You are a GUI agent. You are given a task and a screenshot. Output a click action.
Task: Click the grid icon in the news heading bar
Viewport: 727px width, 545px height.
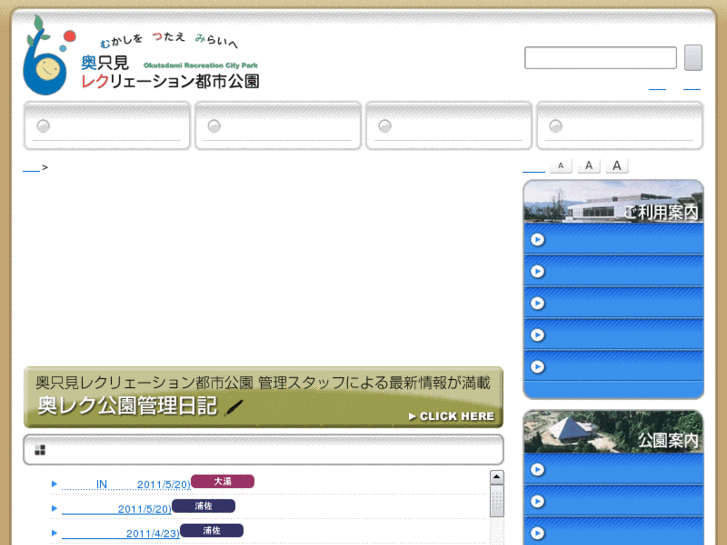[x=40, y=450]
